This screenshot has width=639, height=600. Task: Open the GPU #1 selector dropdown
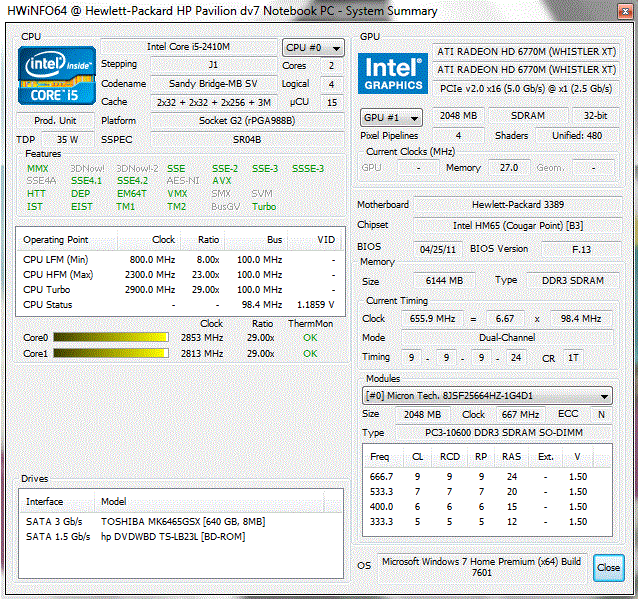[391, 118]
